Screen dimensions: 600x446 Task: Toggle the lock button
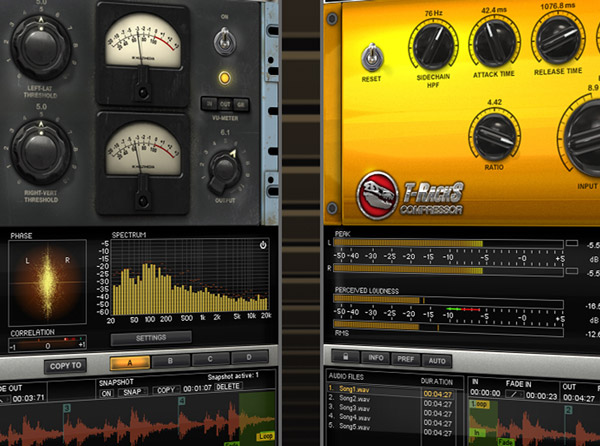346,356
